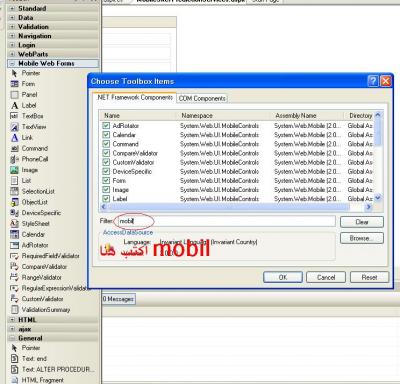Choose the PhoneCall control icon
Viewport: 400px width, 384px height.
coord(14,159)
